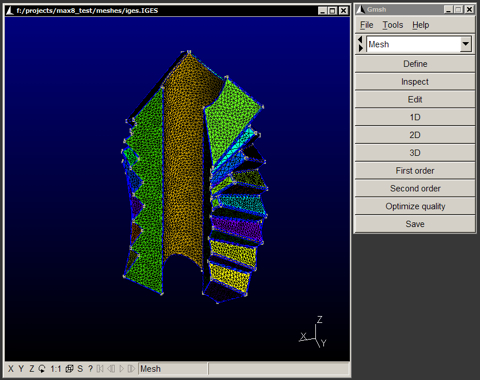Click the Define button
Image resolution: width=480 pixels, height=380 pixels.
(415, 64)
